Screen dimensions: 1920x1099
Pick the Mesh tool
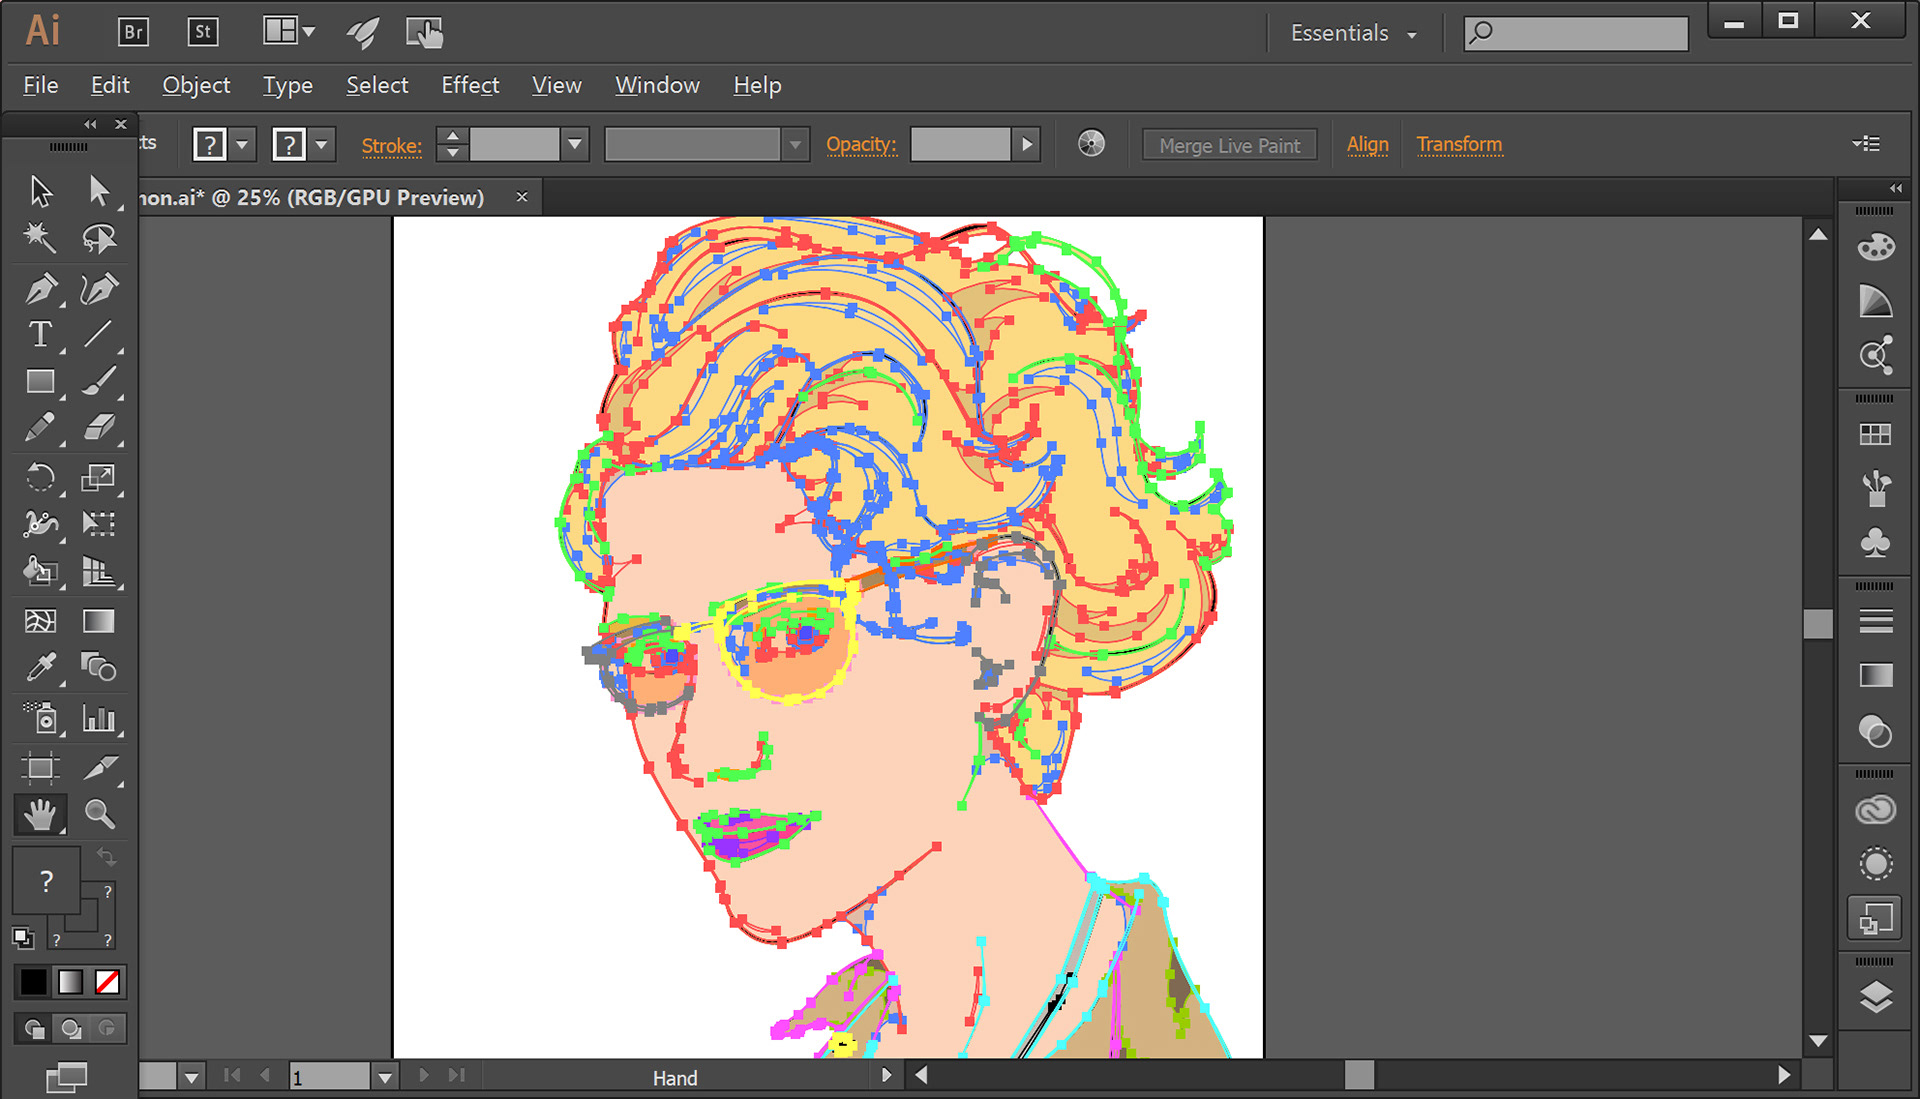click(41, 621)
